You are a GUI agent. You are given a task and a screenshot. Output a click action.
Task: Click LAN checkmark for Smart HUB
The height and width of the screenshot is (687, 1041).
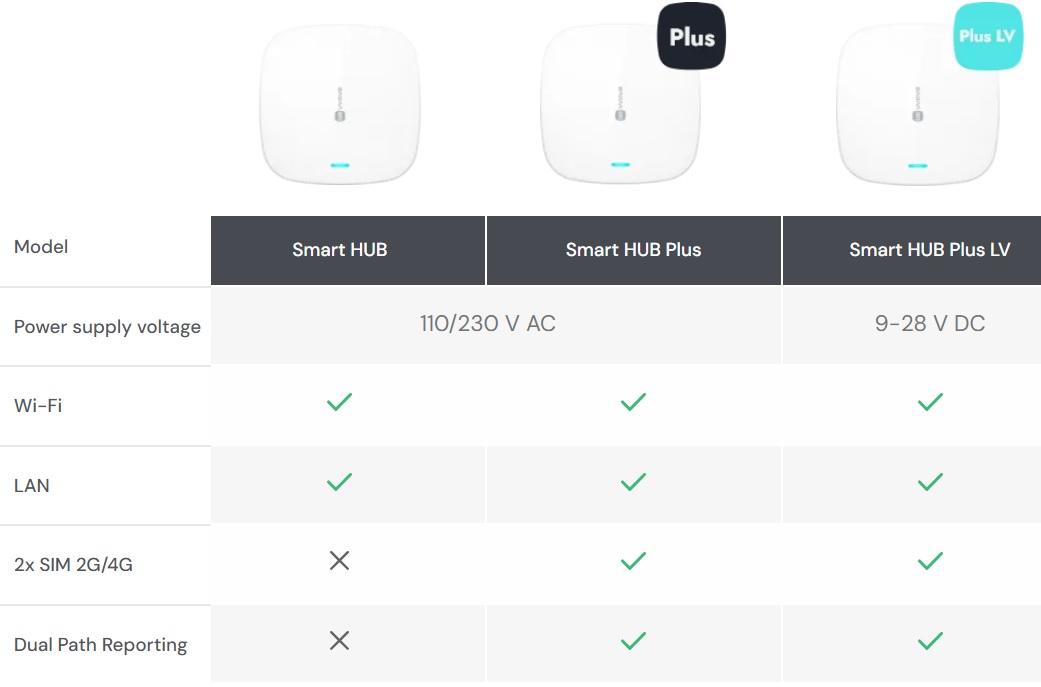pyautogui.click(x=339, y=482)
